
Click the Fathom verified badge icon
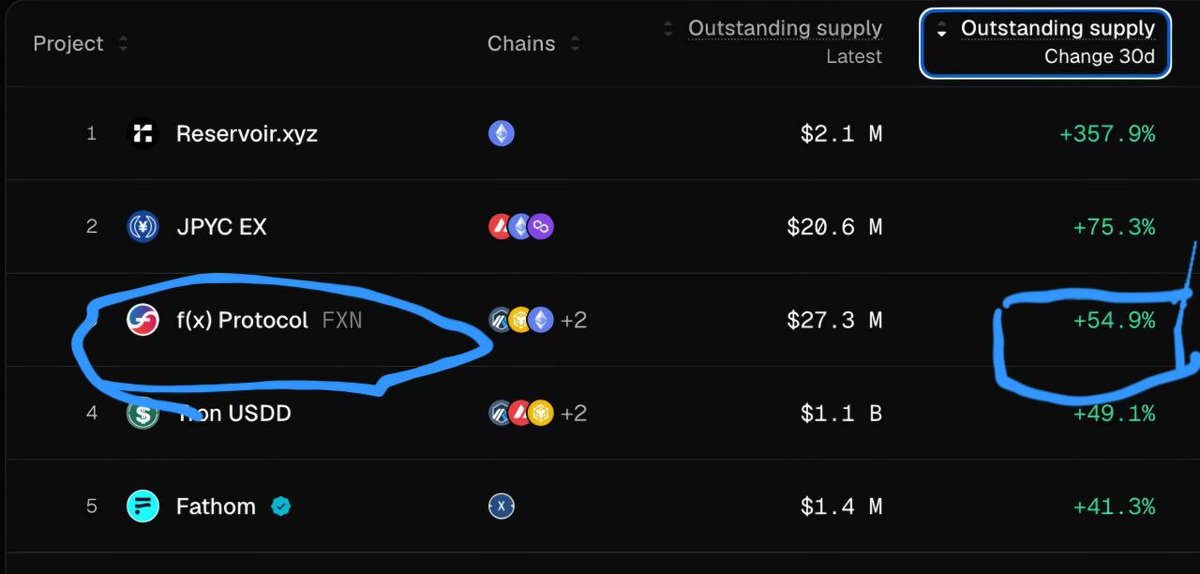[282, 507]
